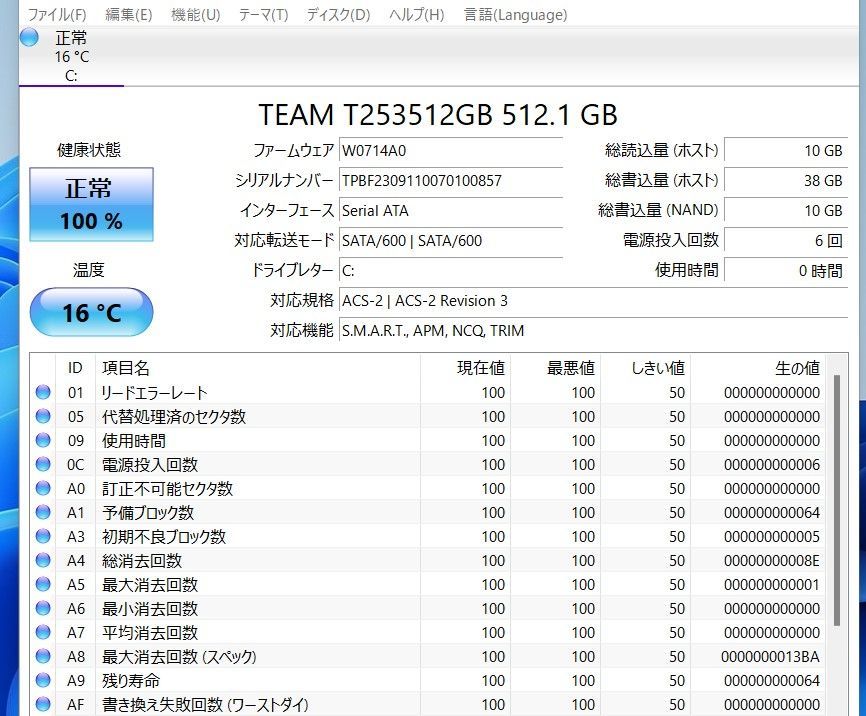This screenshot has height=716, width=866.
Task: Open the 機能(U) menu
Action: point(196,14)
